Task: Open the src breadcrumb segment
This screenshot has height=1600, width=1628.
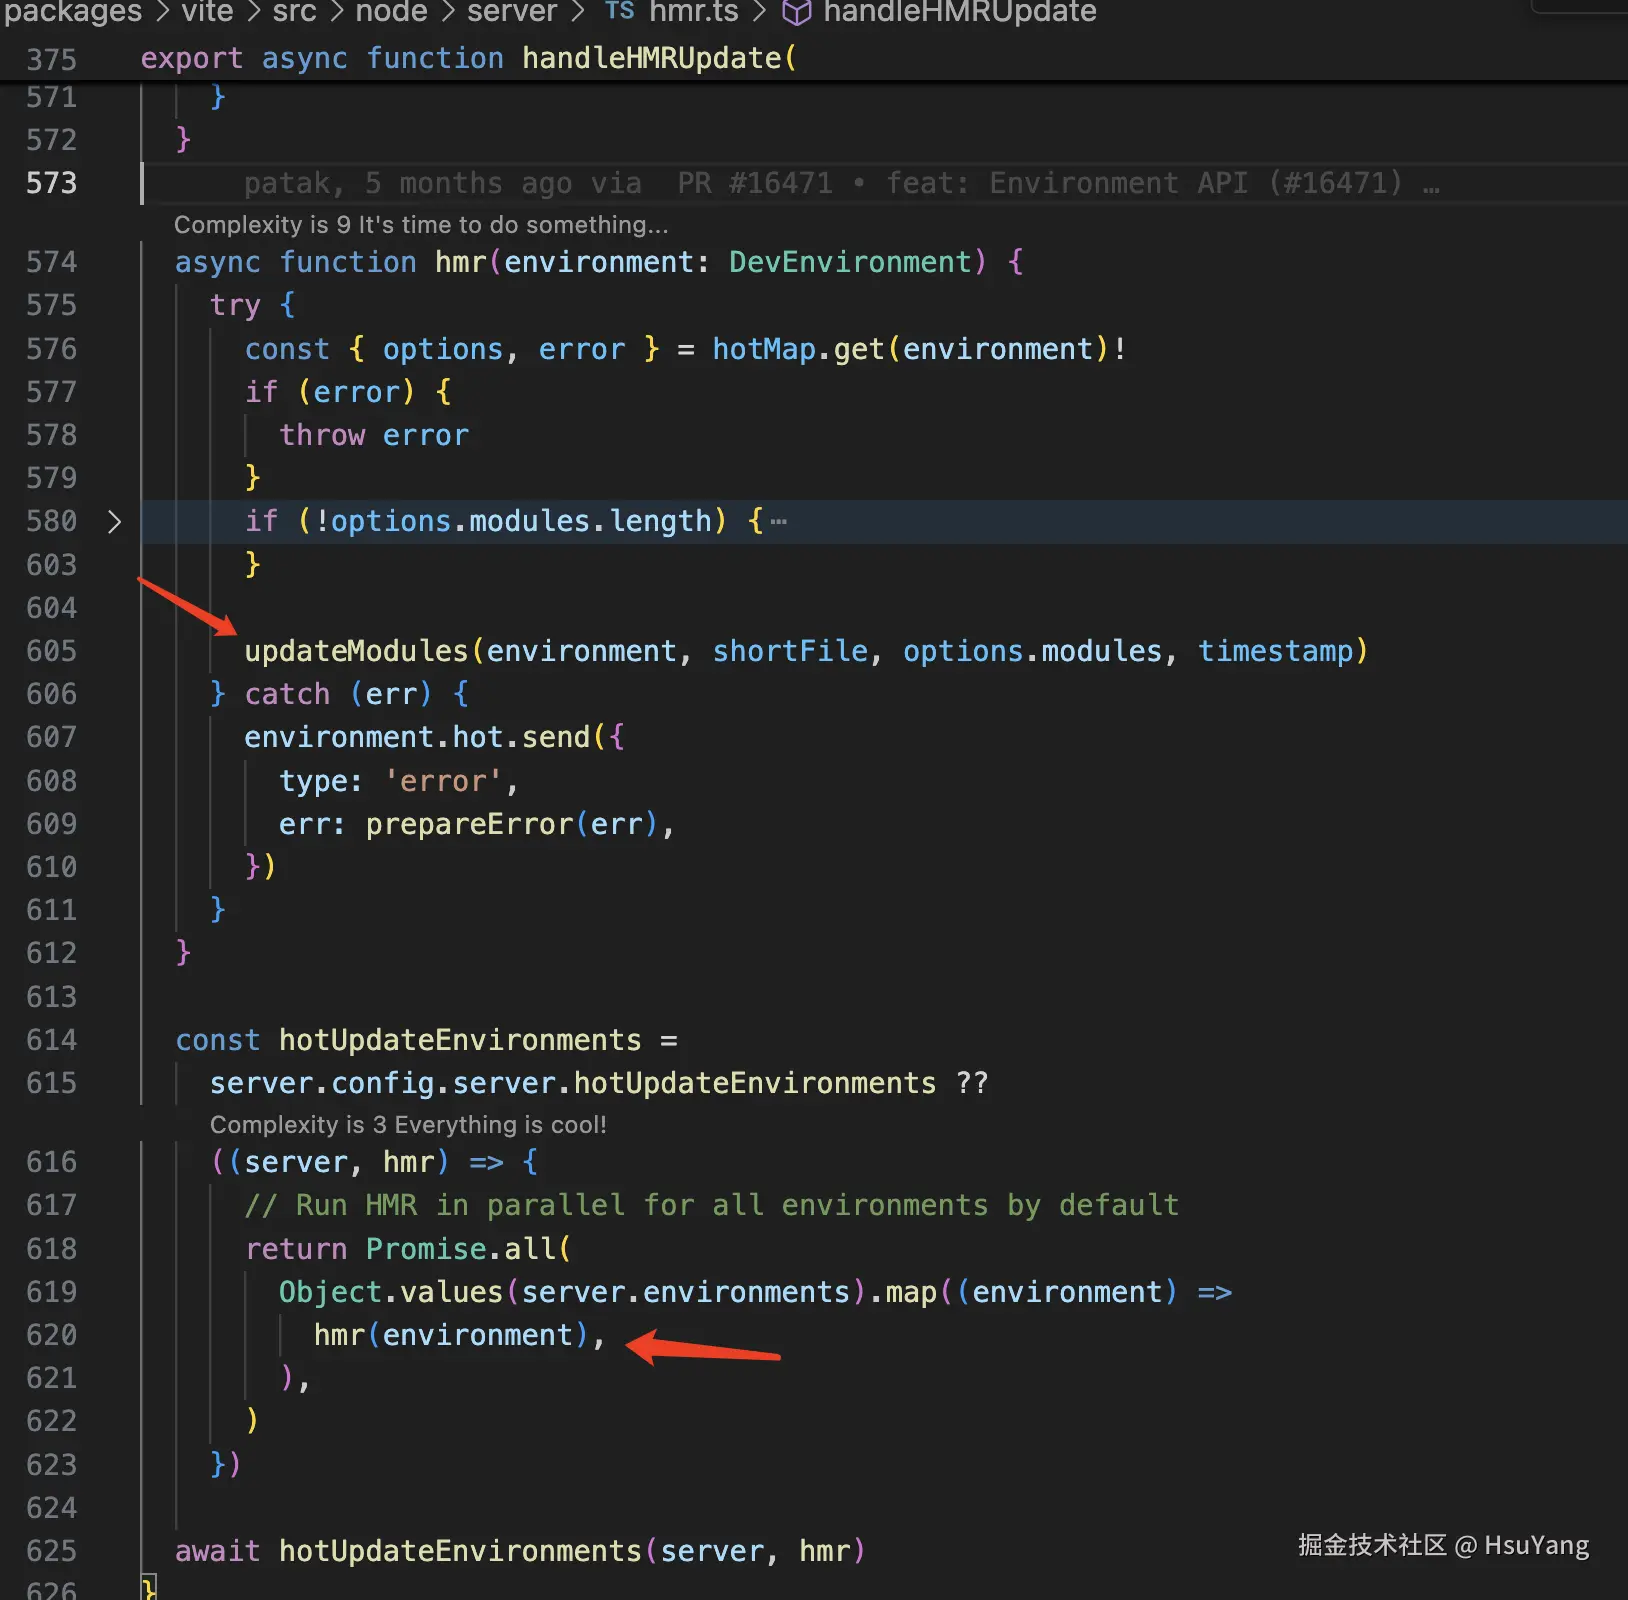Action: tap(294, 12)
